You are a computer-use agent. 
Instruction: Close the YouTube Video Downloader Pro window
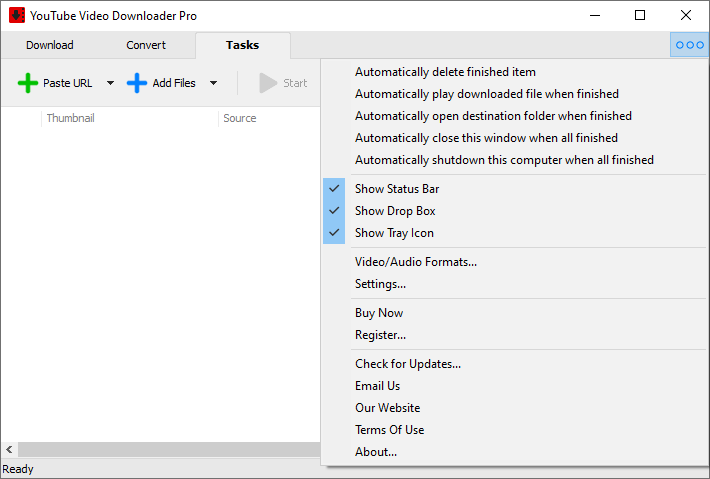tap(686, 15)
